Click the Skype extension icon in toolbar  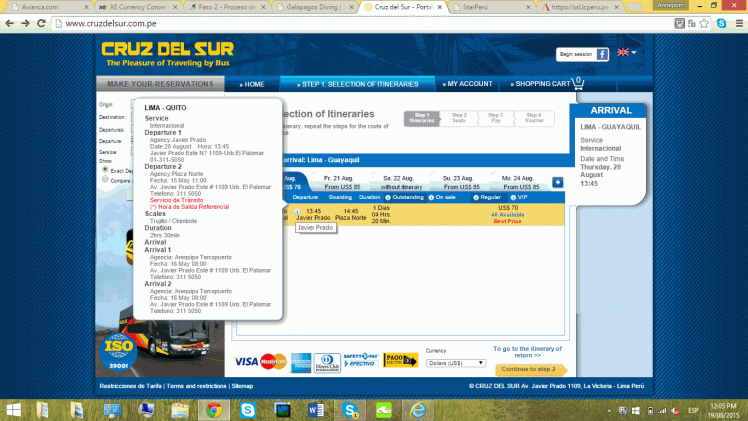click(x=722, y=23)
